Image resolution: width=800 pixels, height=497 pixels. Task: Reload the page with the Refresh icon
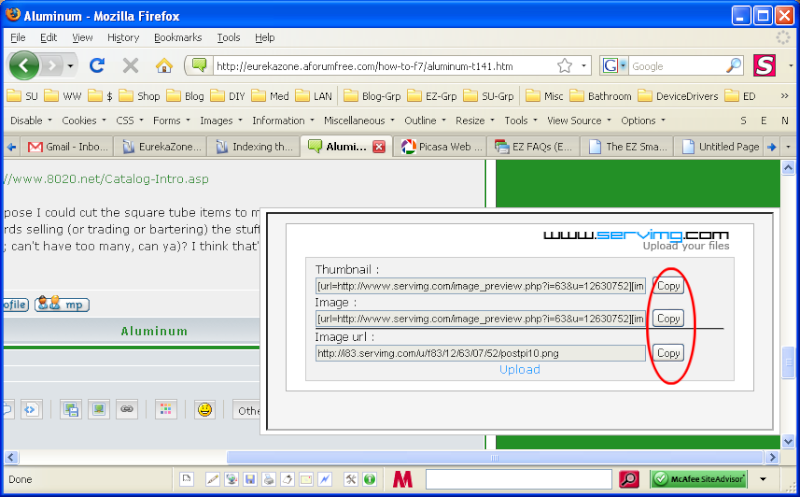click(97, 65)
